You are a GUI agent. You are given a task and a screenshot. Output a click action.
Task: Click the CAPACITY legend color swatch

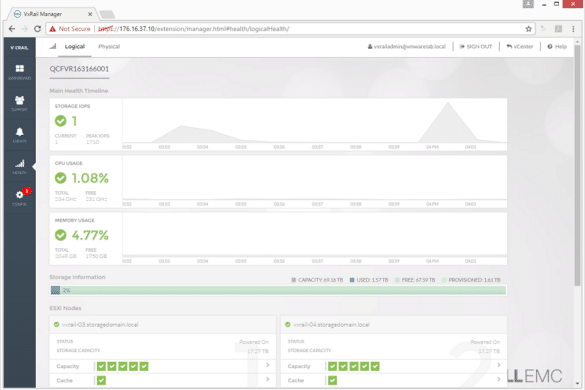(x=294, y=280)
